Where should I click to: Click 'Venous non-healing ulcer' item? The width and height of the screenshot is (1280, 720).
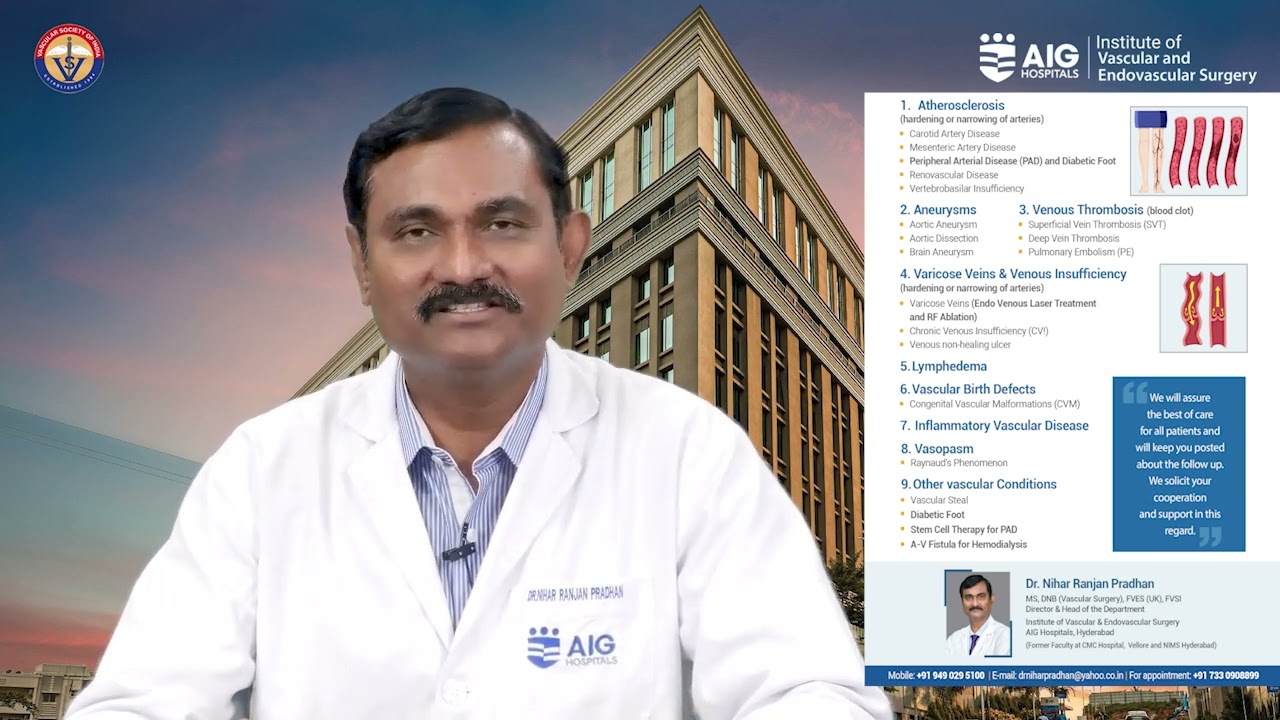(x=960, y=345)
